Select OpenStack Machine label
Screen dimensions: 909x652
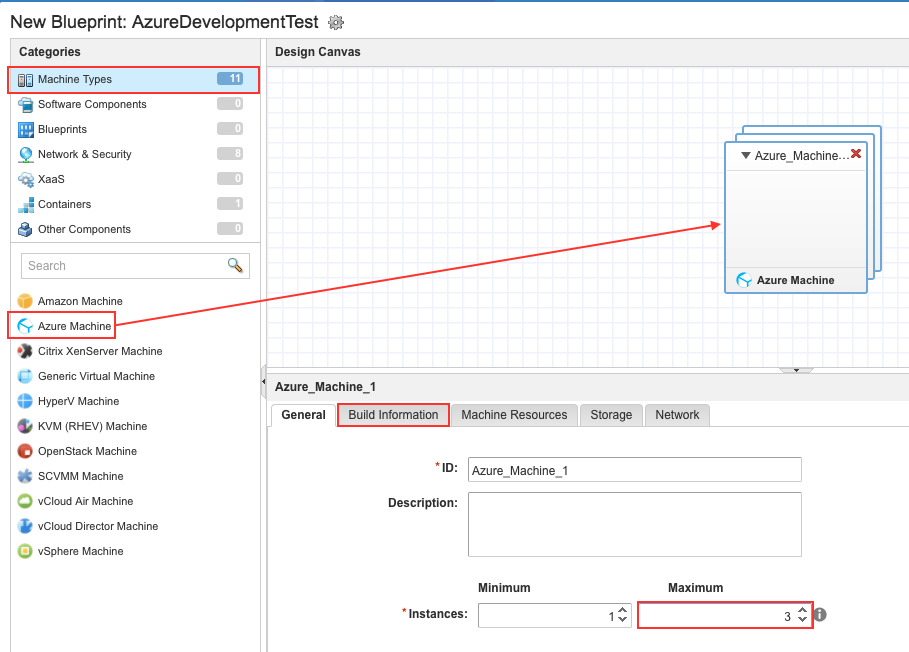(88, 451)
